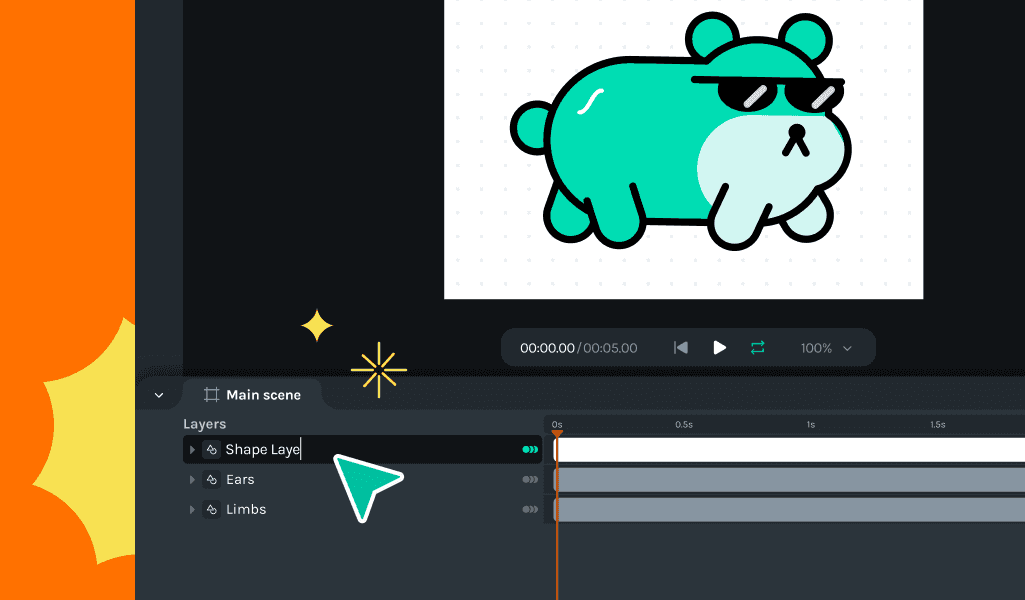The height and width of the screenshot is (600, 1025).
Task: Enable the loop playback icon
Action: (x=757, y=347)
